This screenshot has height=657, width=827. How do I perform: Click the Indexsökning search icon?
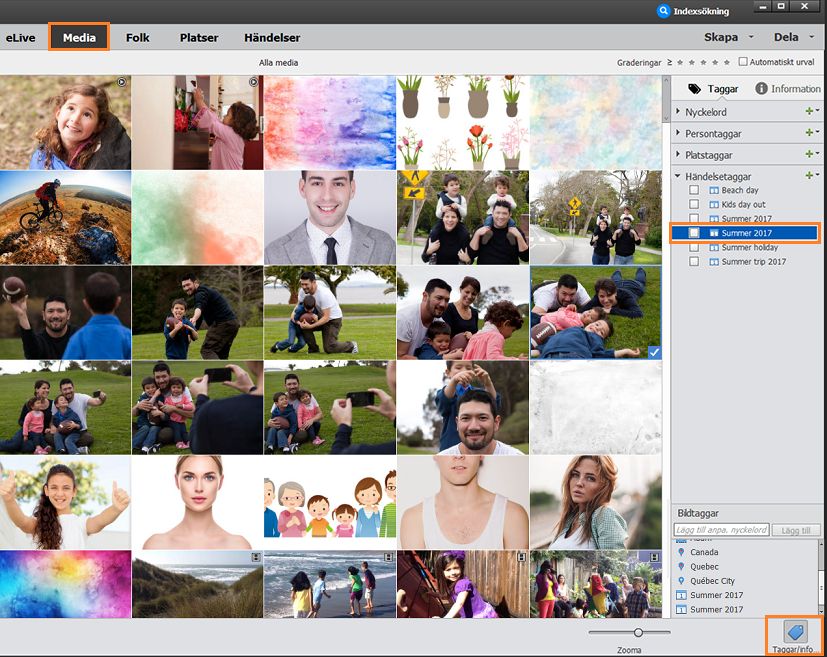tap(663, 11)
